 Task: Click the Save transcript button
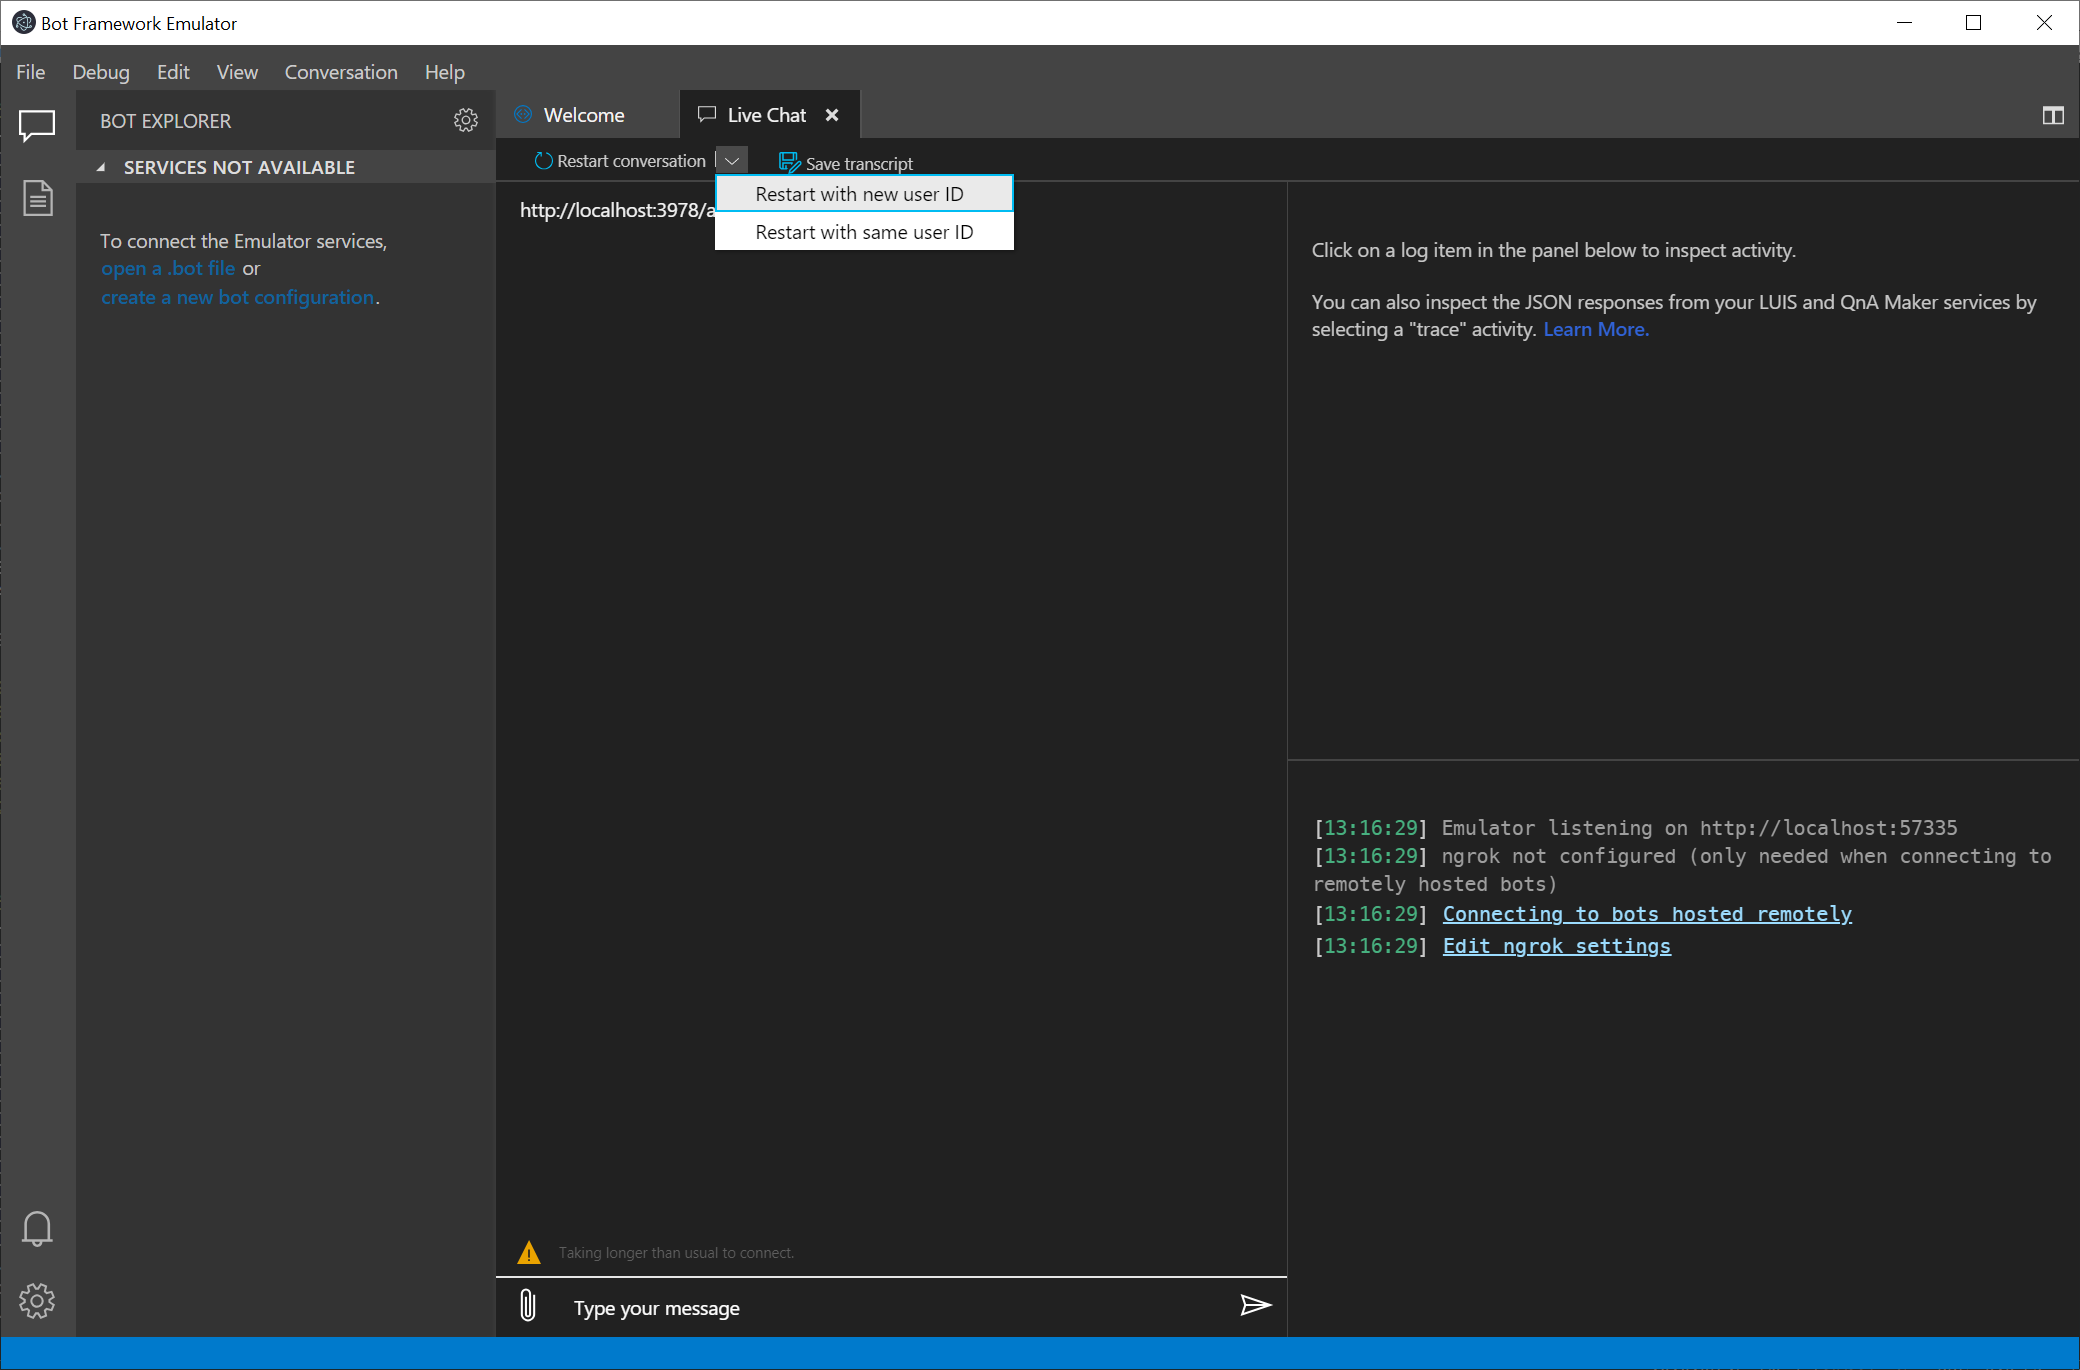click(846, 163)
